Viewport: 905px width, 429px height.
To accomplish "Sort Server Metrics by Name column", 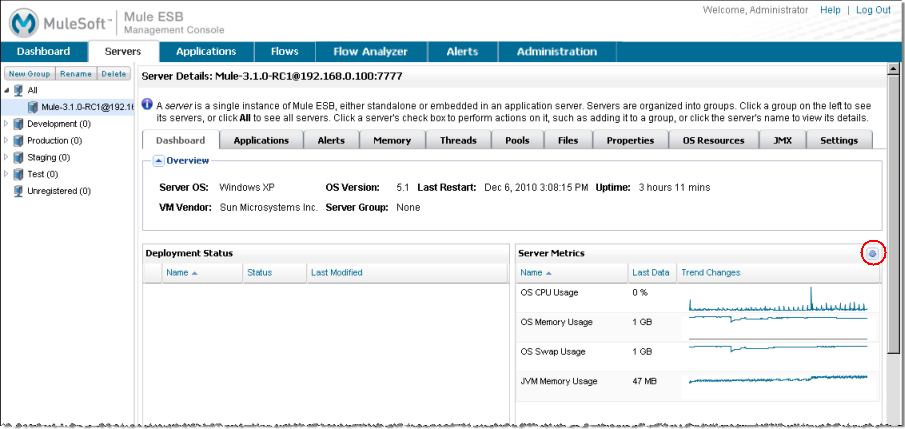I will pyautogui.click(x=535, y=272).
